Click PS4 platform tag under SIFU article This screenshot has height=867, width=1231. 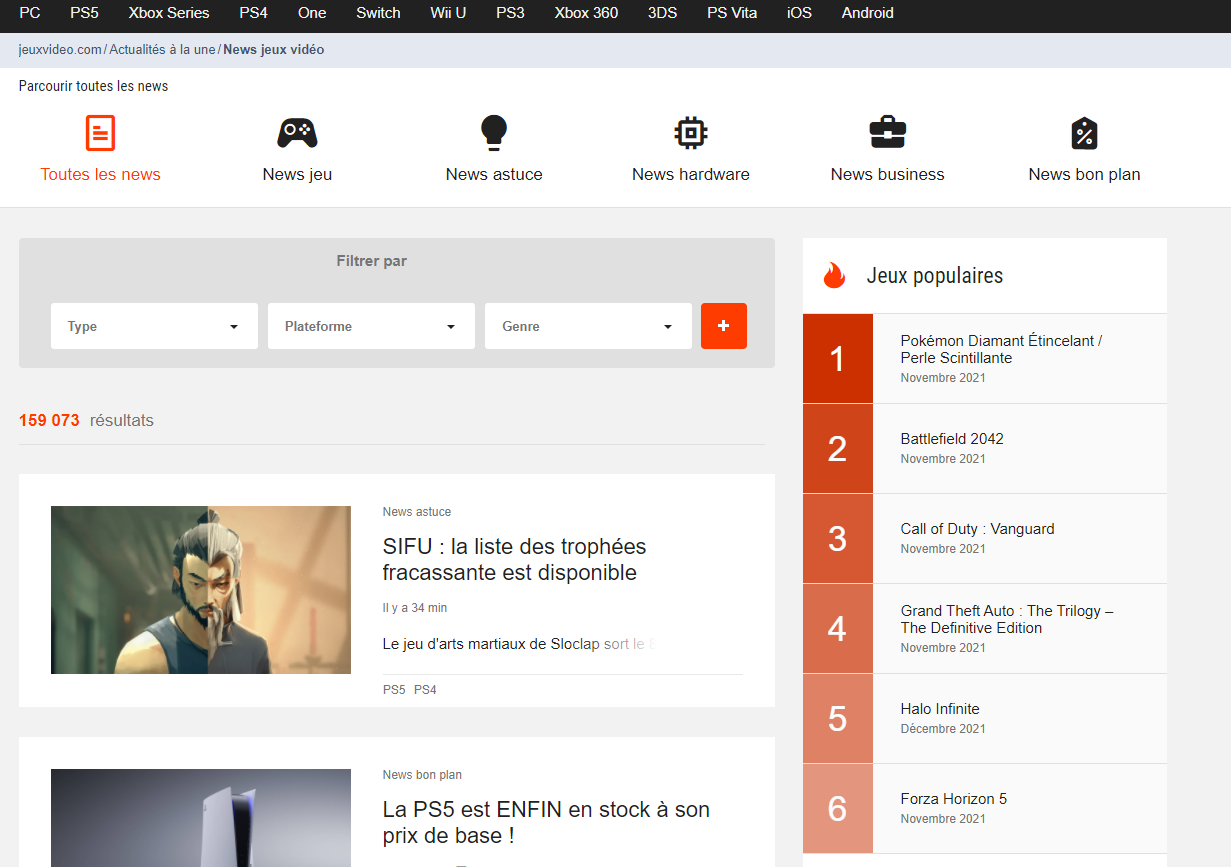[425, 690]
